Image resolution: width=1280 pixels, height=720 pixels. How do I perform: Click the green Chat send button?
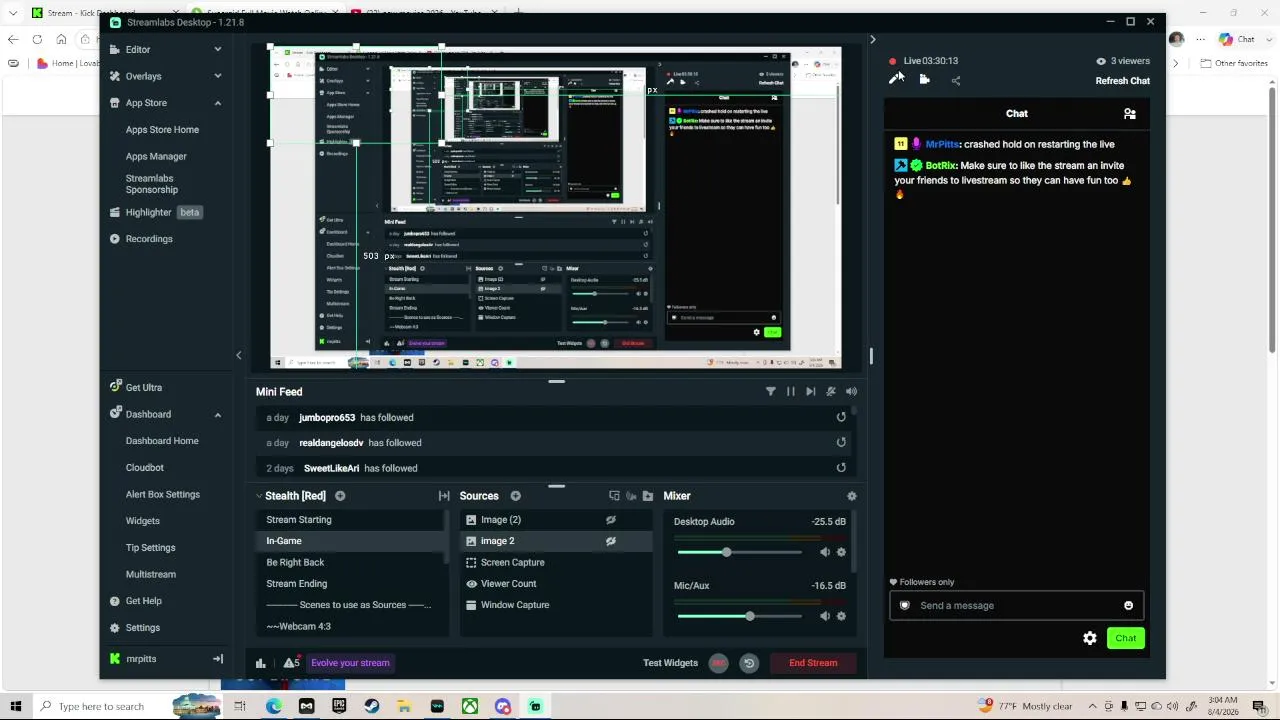click(1126, 638)
